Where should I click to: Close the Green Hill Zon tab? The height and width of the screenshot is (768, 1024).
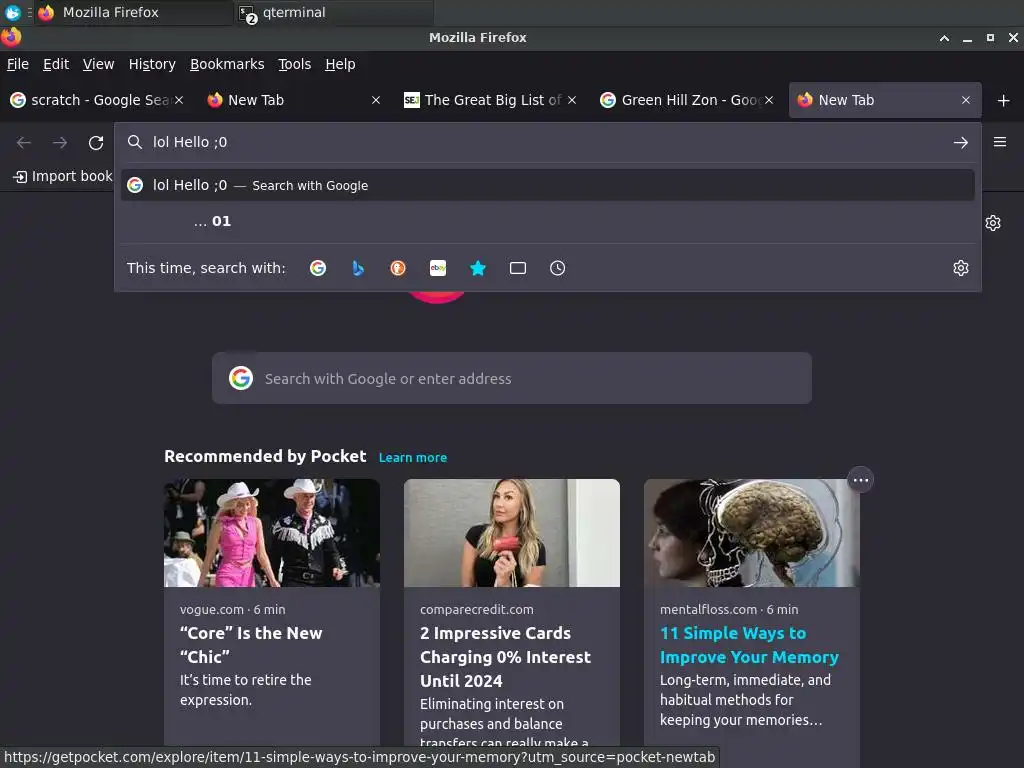pyautogui.click(x=769, y=100)
